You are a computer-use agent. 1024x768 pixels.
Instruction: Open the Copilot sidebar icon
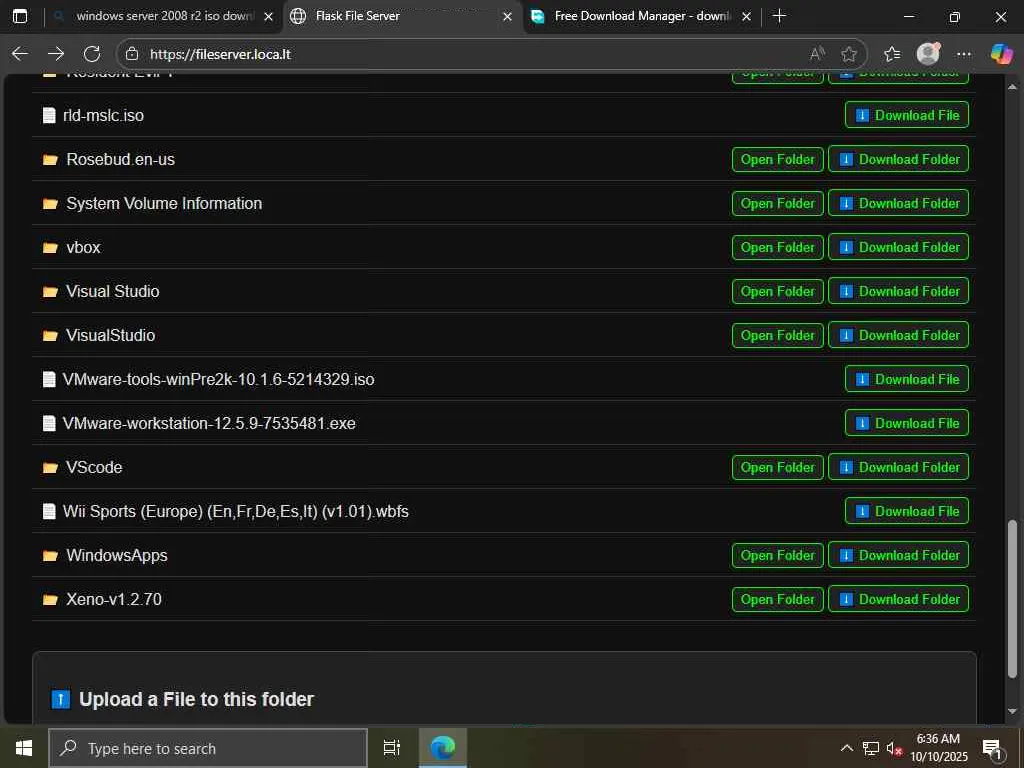tap(1001, 54)
